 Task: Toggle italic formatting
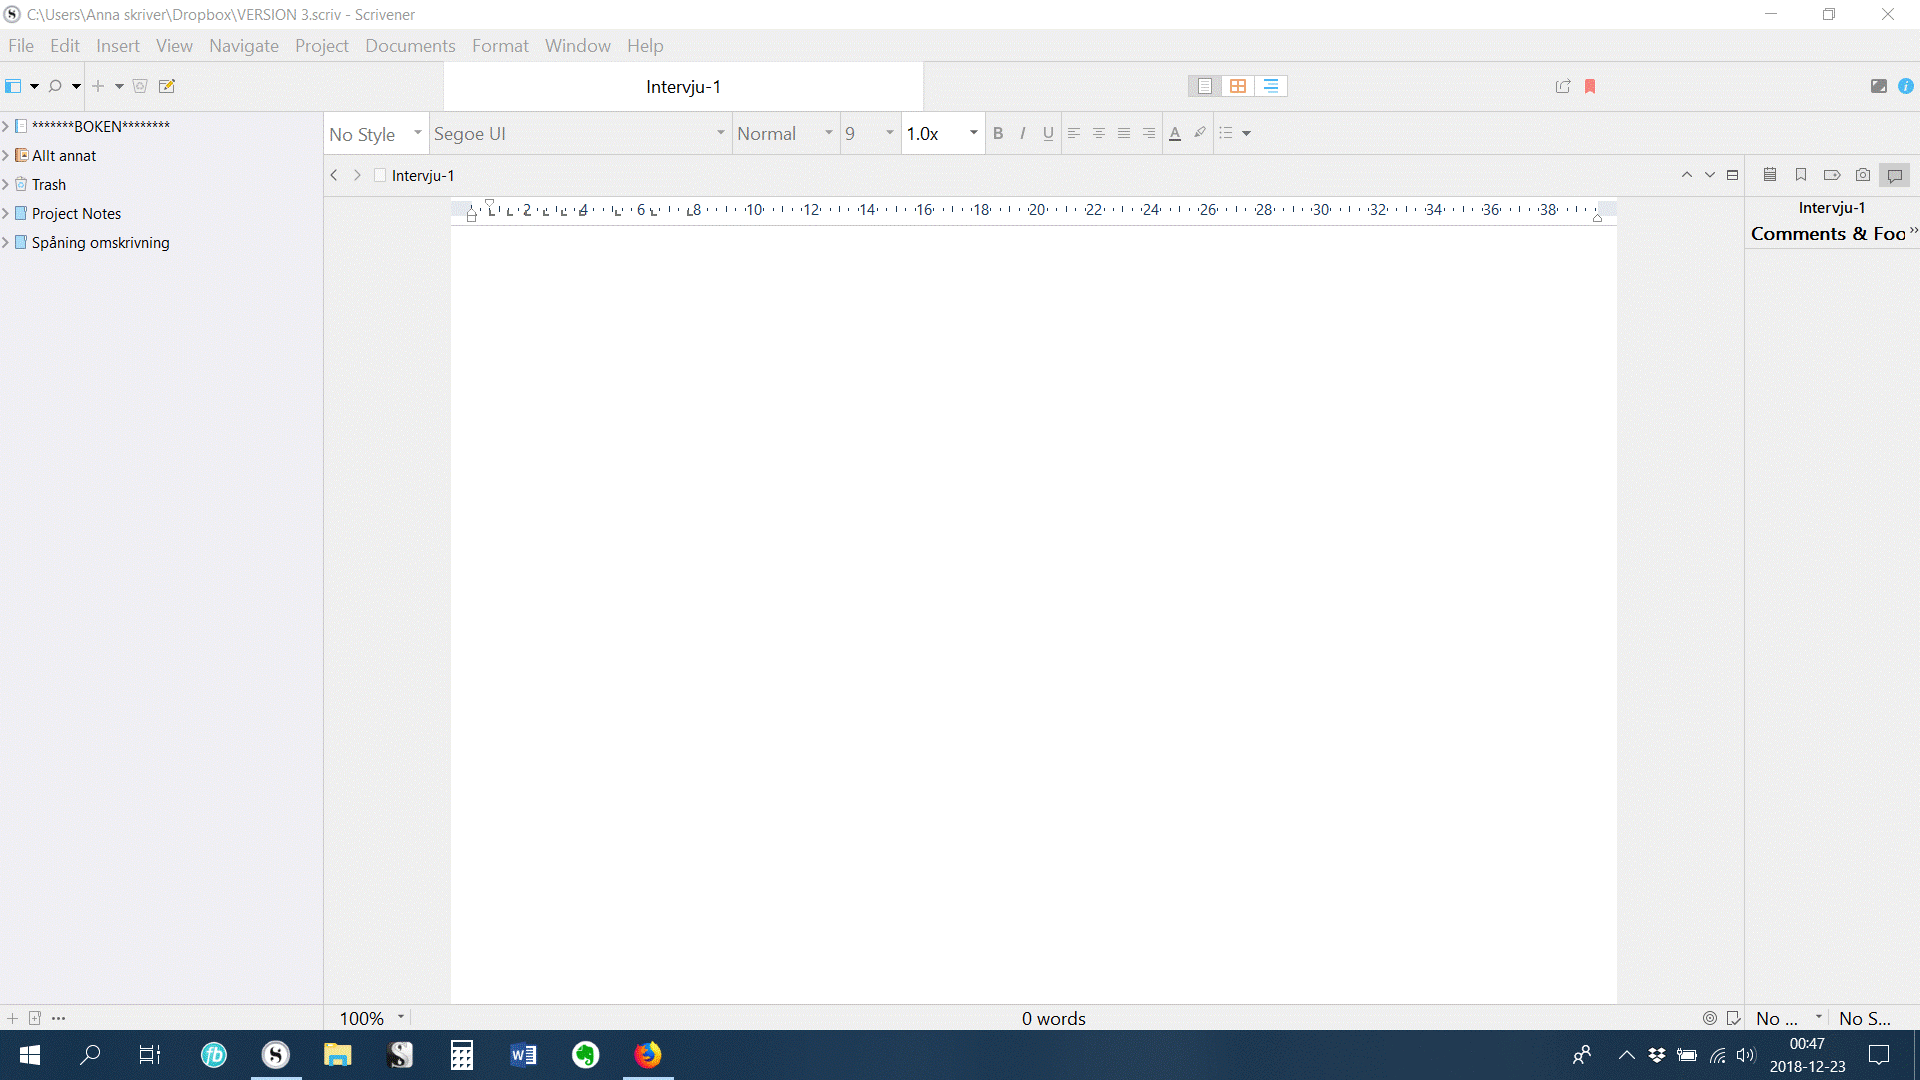coord(1022,133)
